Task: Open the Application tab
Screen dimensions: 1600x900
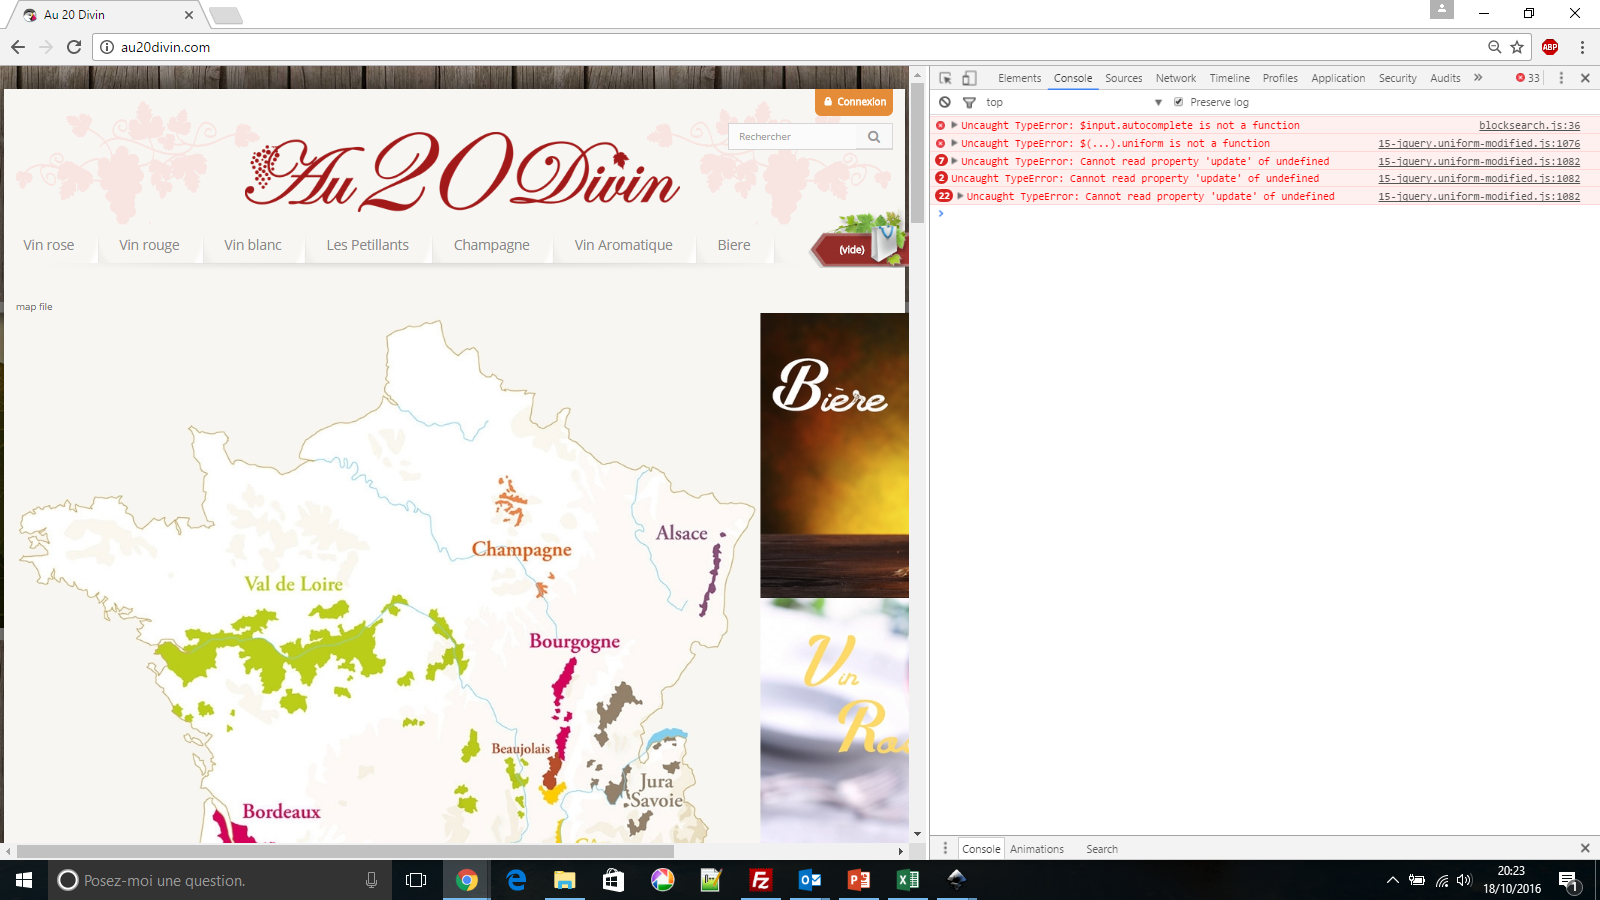Action: [x=1338, y=78]
